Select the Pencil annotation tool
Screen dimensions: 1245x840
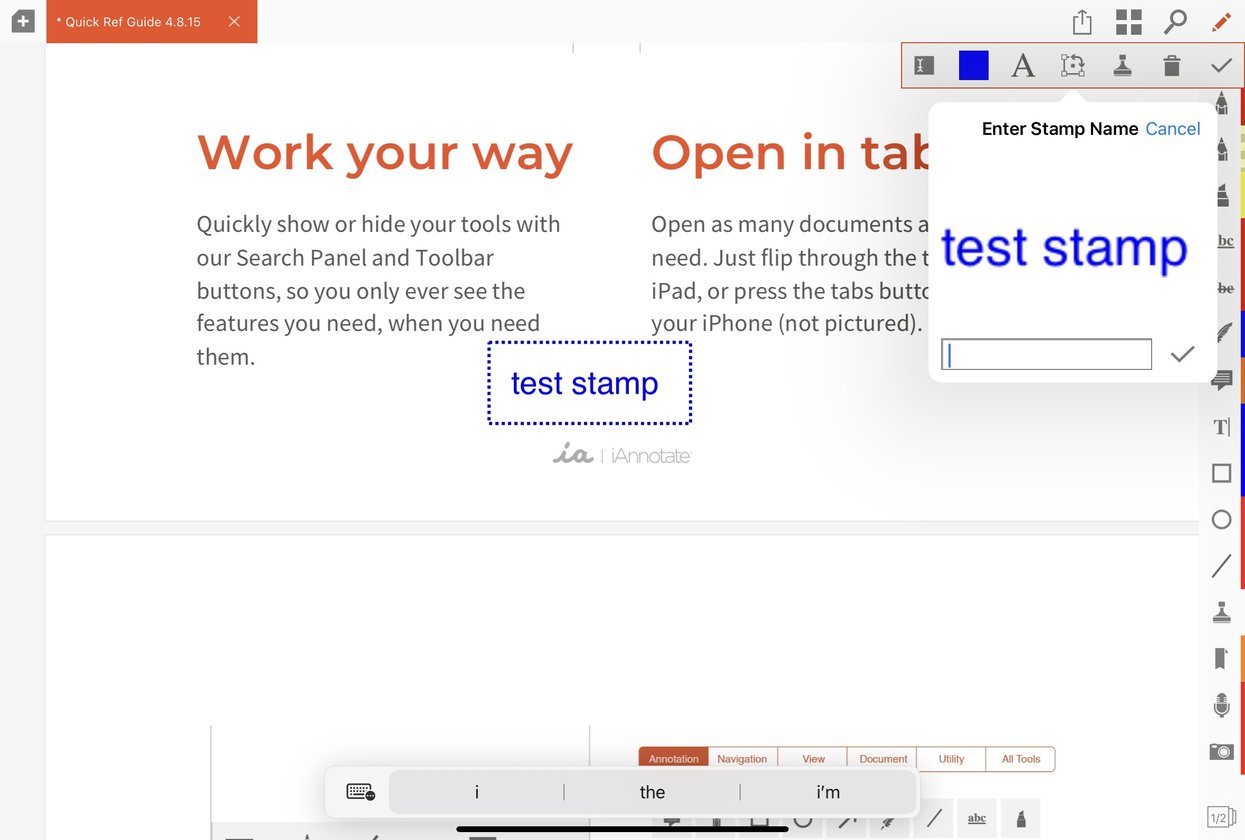(x=1221, y=148)
